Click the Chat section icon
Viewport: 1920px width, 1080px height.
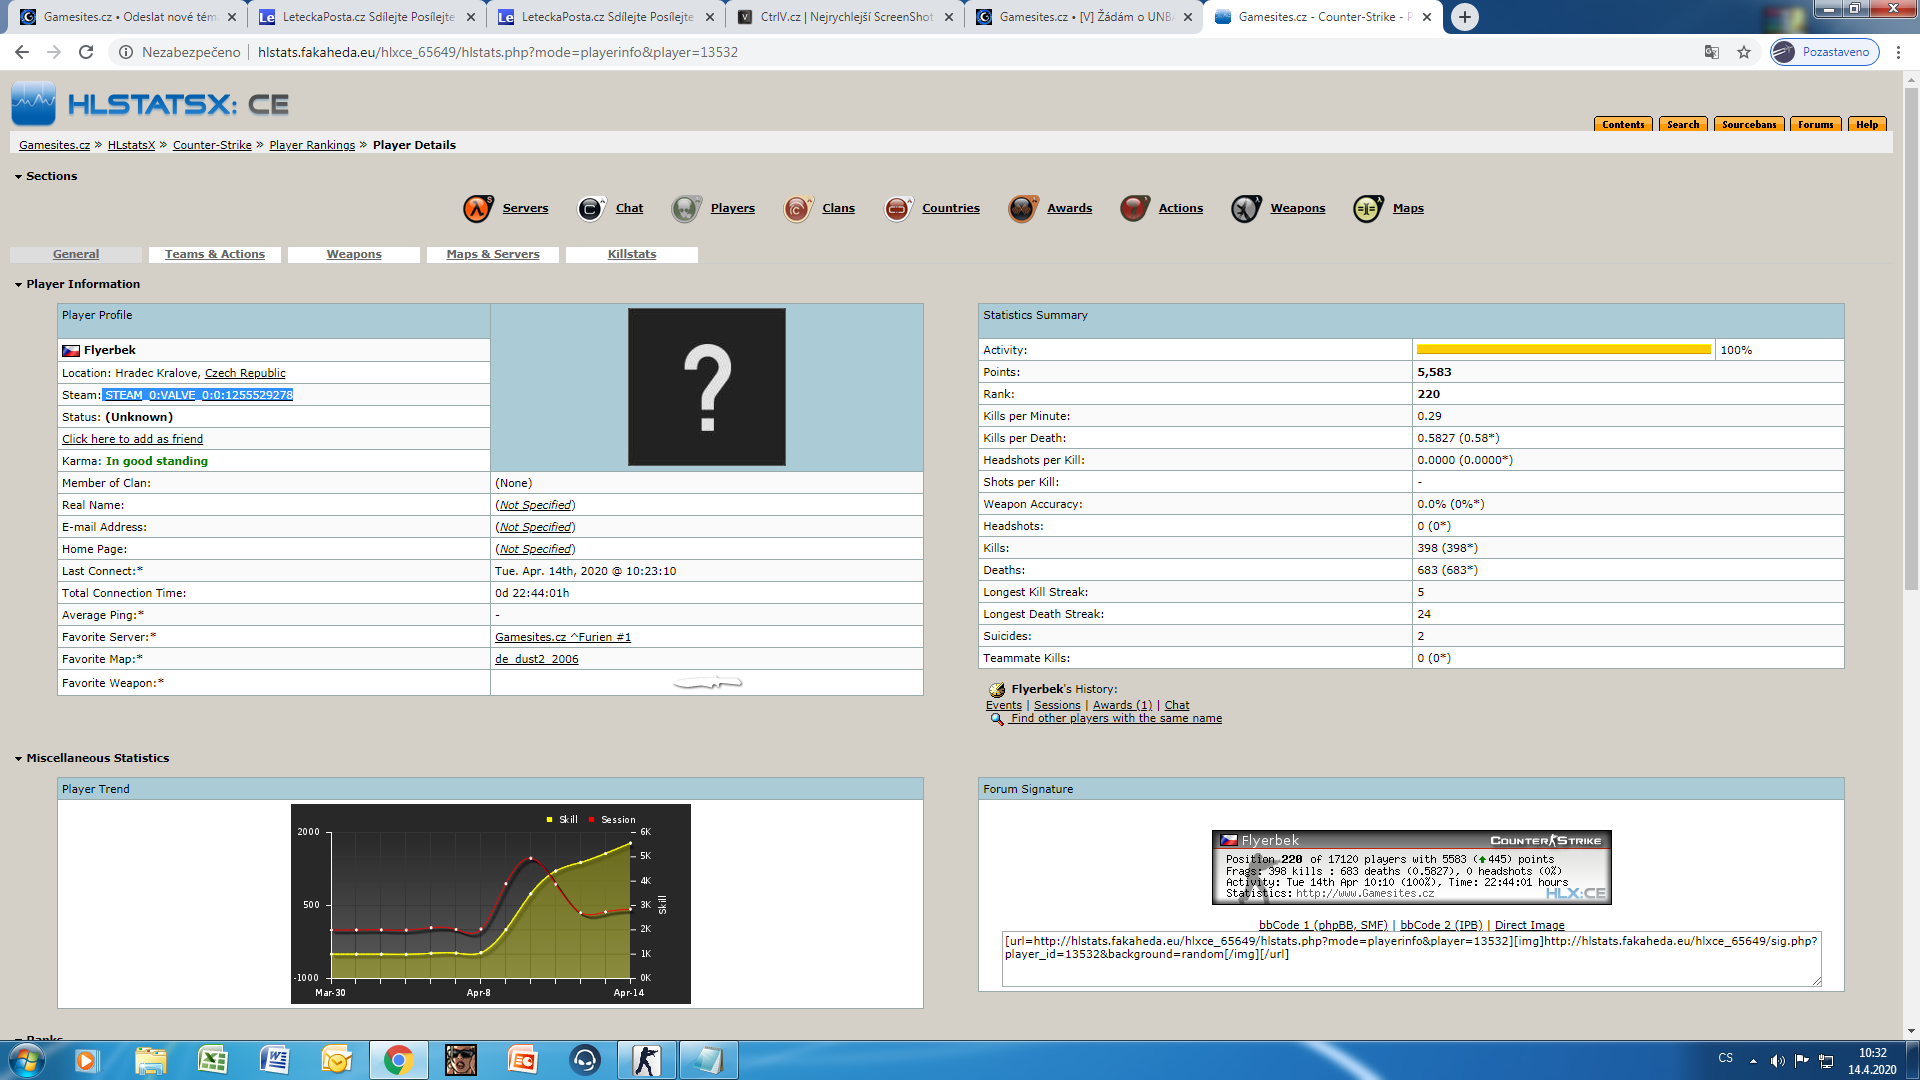(591, 208)
